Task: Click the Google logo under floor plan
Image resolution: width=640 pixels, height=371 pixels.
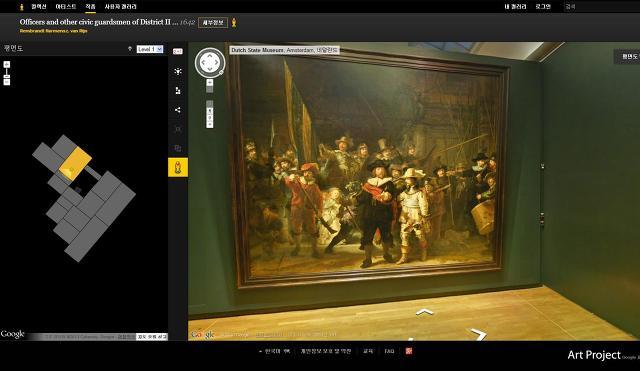Action: click(13, 334)
